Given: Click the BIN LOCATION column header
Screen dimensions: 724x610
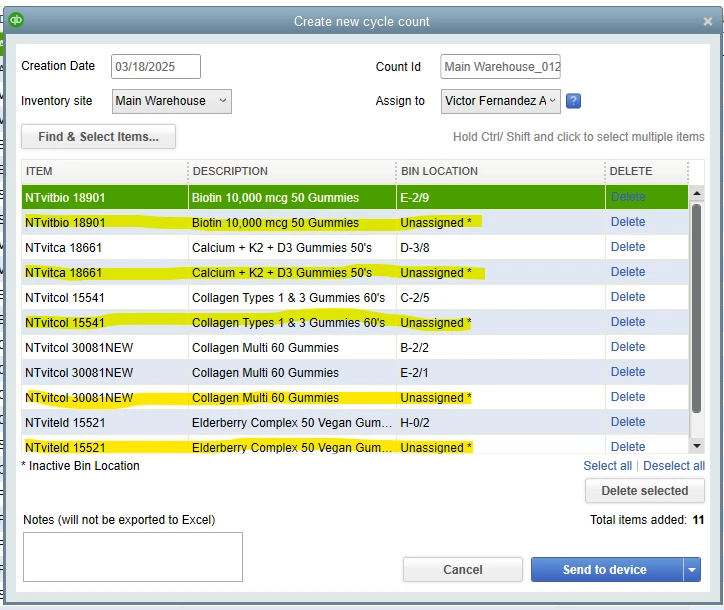Looking at the screenshot, I should pyautogui.click(x=501, y=171).
